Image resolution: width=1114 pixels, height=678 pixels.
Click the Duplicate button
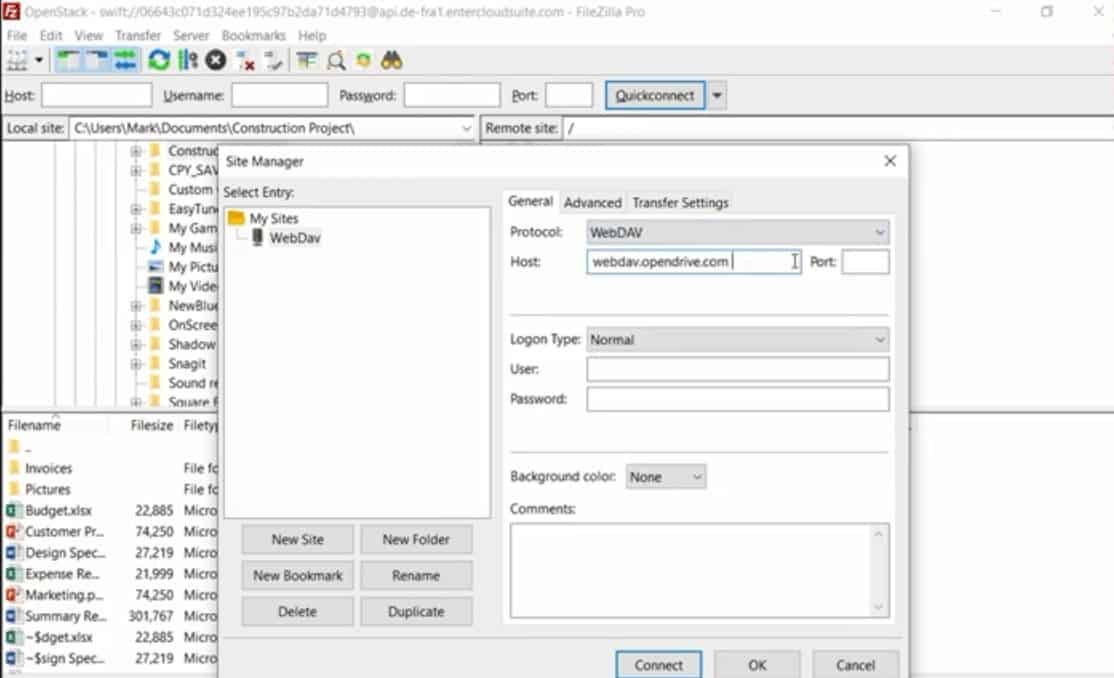point(416,611)
